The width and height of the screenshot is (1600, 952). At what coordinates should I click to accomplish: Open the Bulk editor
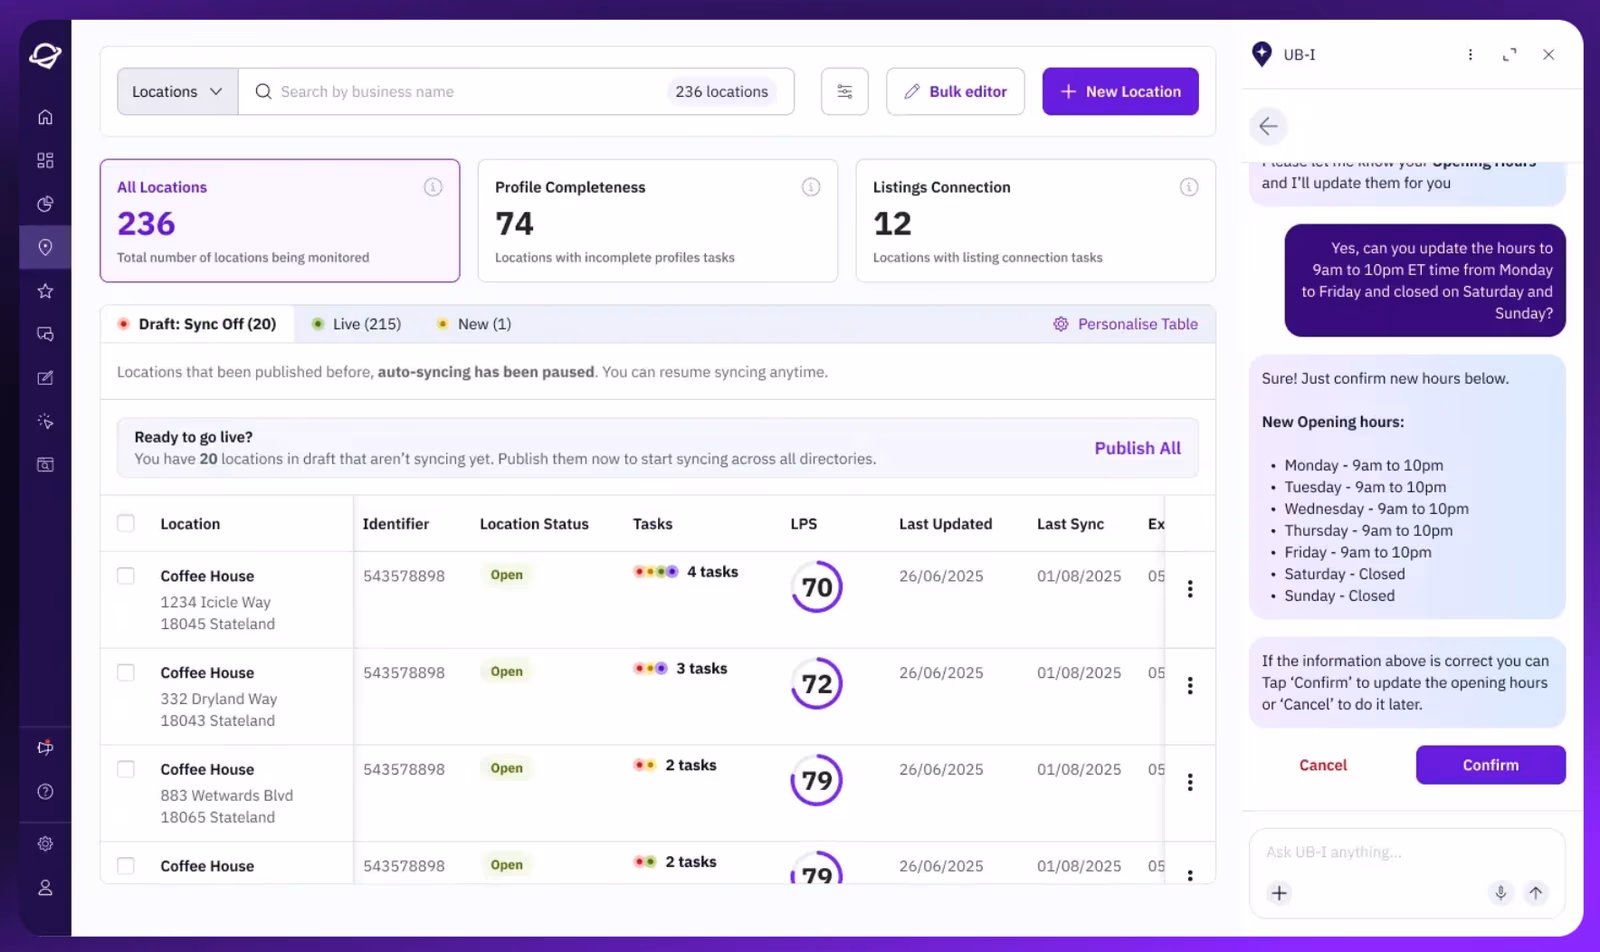coord(955,91)
